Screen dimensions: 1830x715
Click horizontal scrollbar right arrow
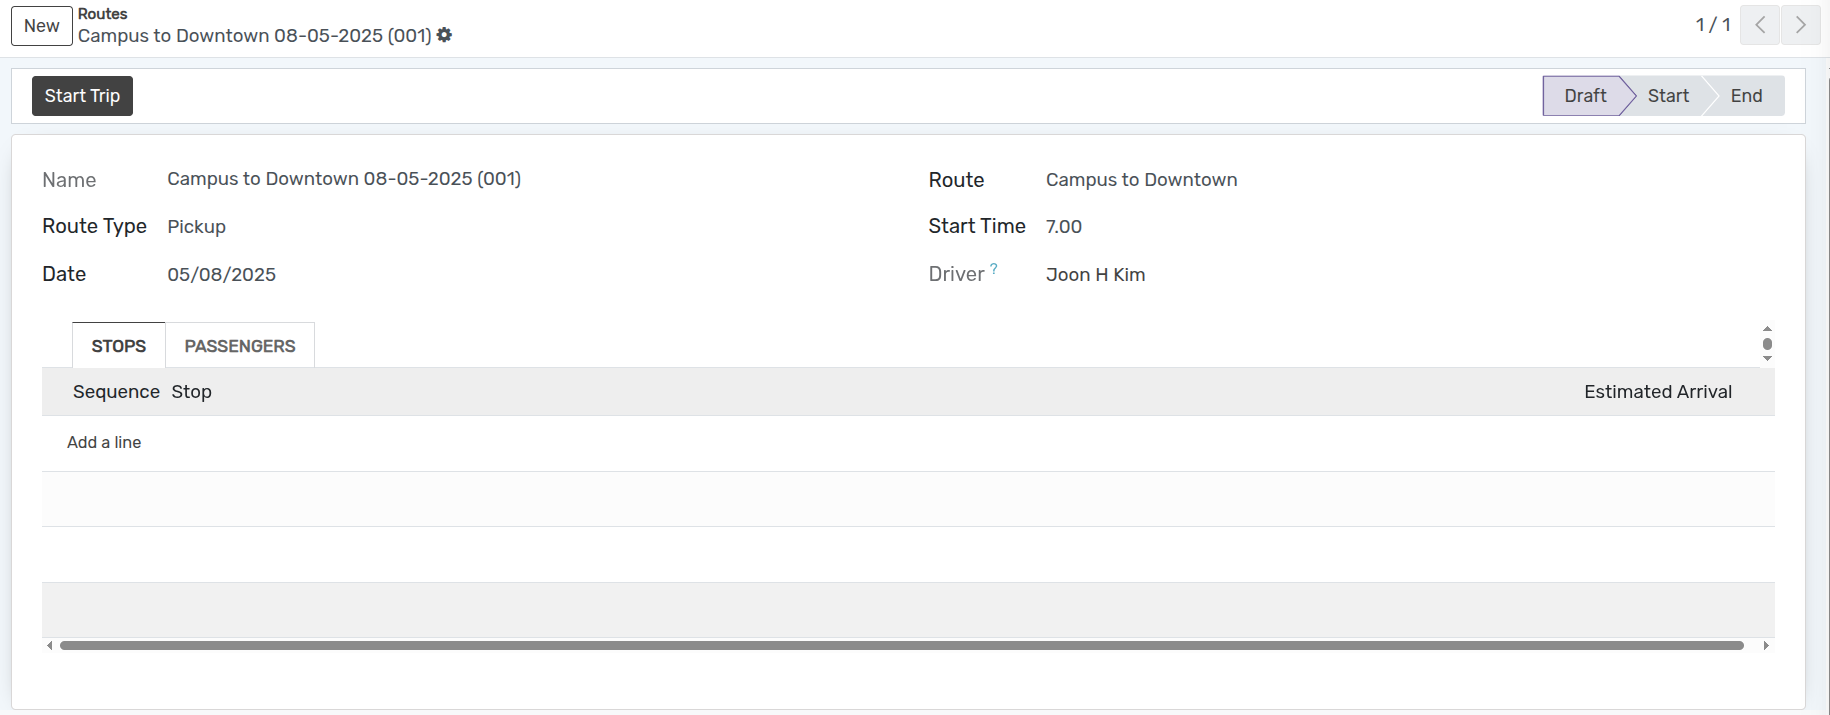pos(1766,646)
